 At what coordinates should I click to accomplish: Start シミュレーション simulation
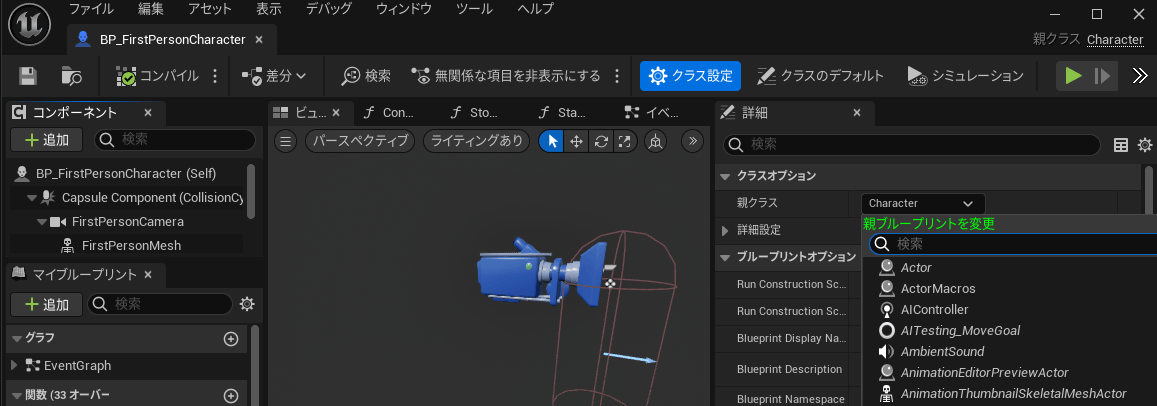(965, 75)
